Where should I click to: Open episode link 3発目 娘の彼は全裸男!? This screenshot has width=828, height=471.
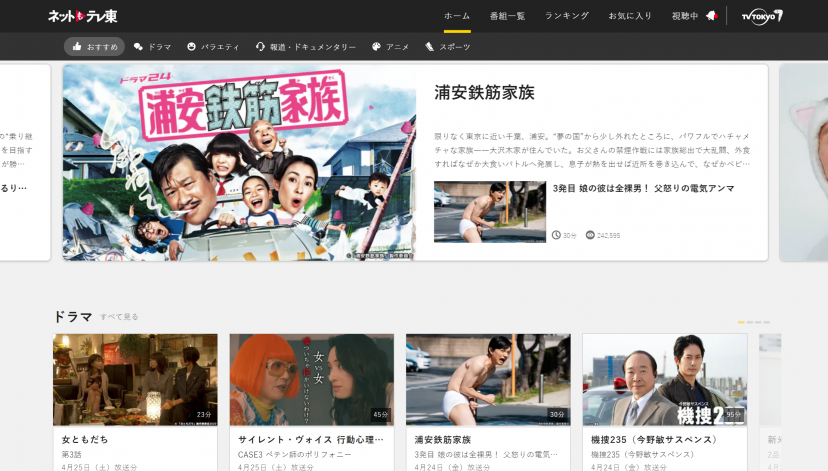pyautogui.click(x=643, y=188)
